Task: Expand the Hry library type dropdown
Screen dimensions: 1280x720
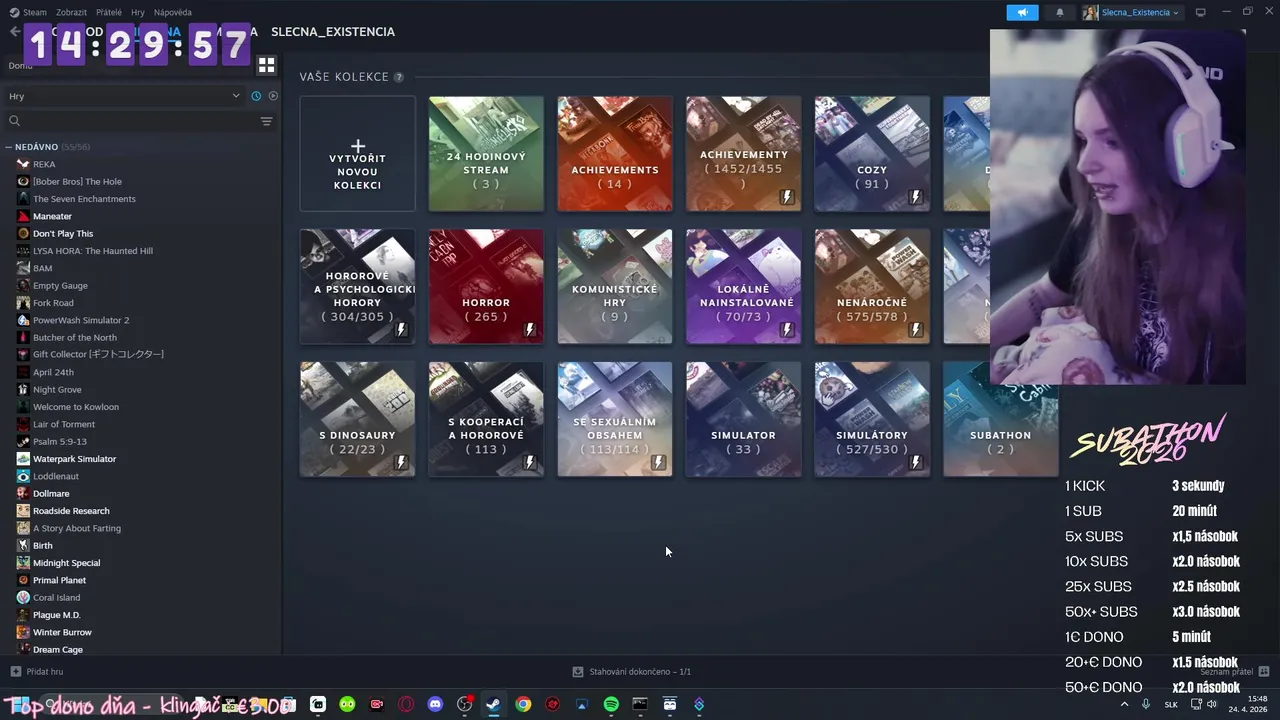Action: pos(125,96)
